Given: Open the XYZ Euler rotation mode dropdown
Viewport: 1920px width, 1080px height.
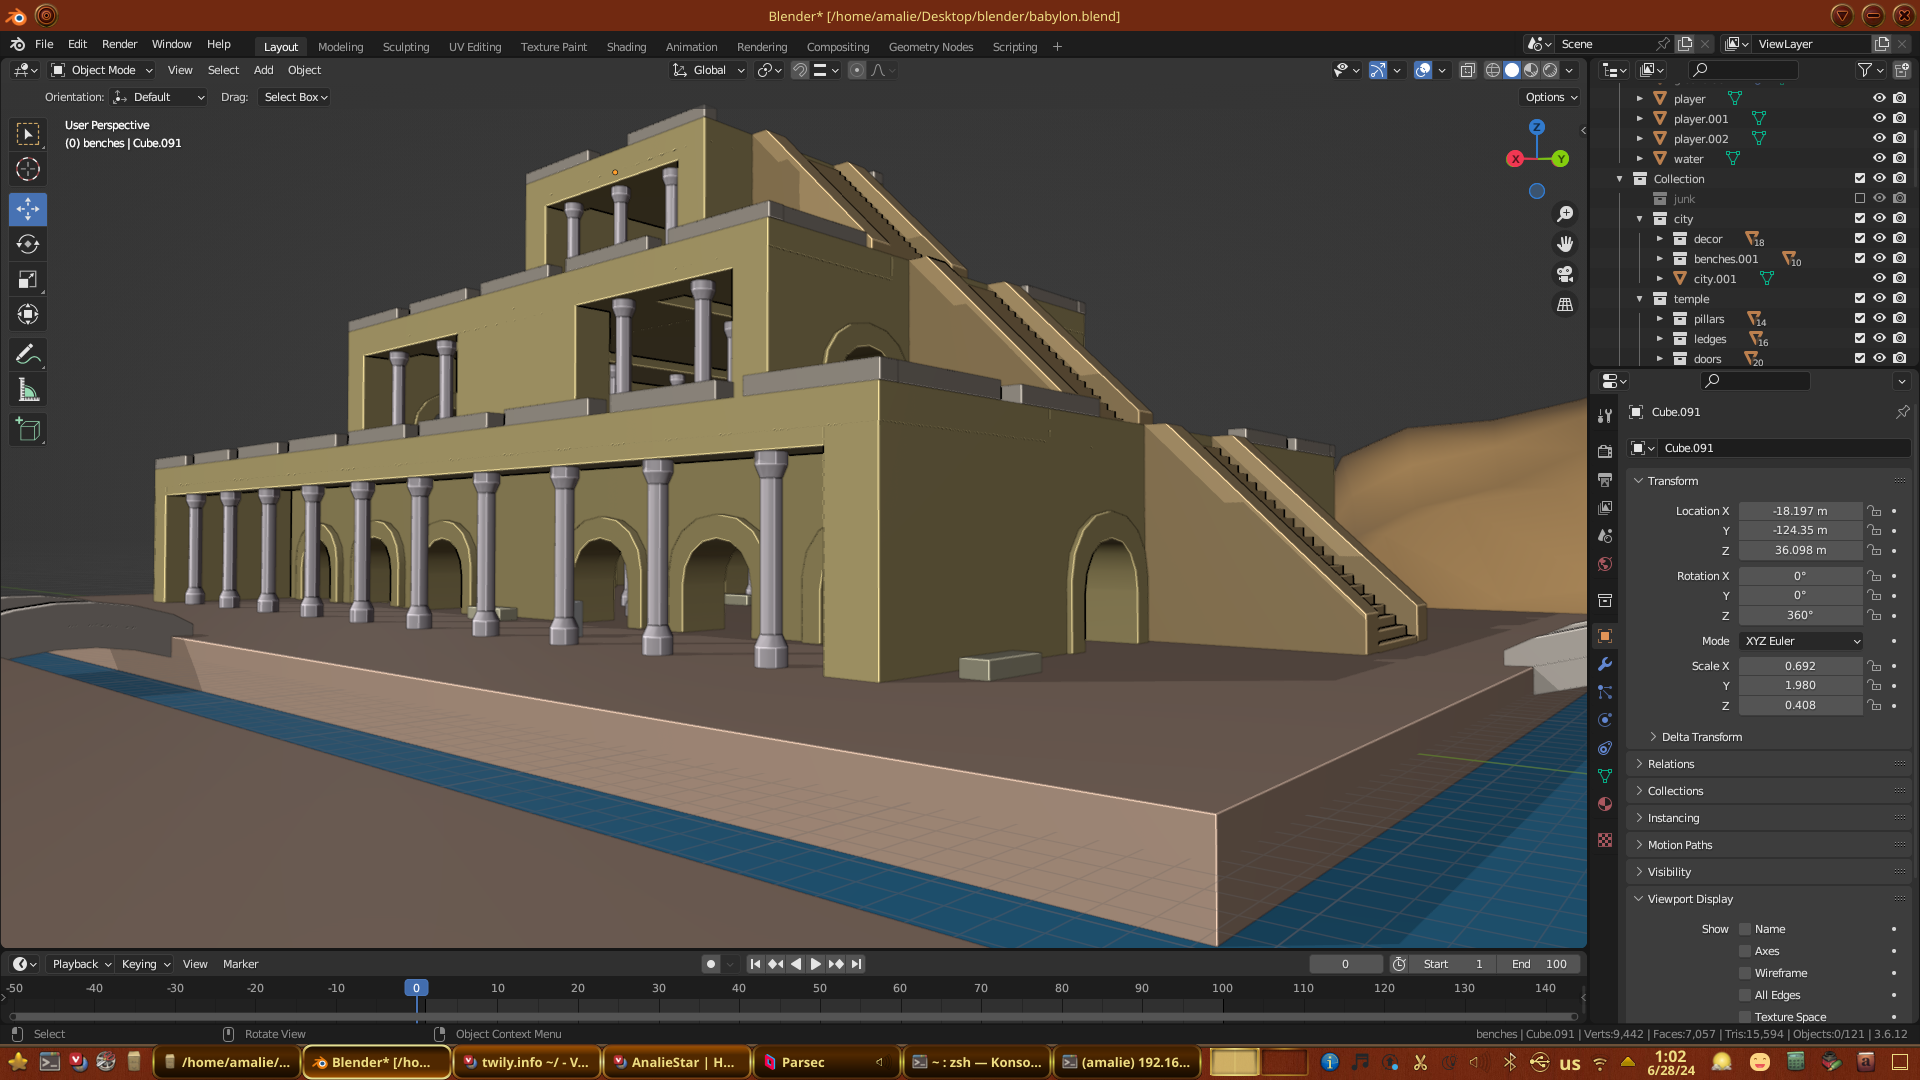Looking at the screenshot, I should (x=1801, y=641).
